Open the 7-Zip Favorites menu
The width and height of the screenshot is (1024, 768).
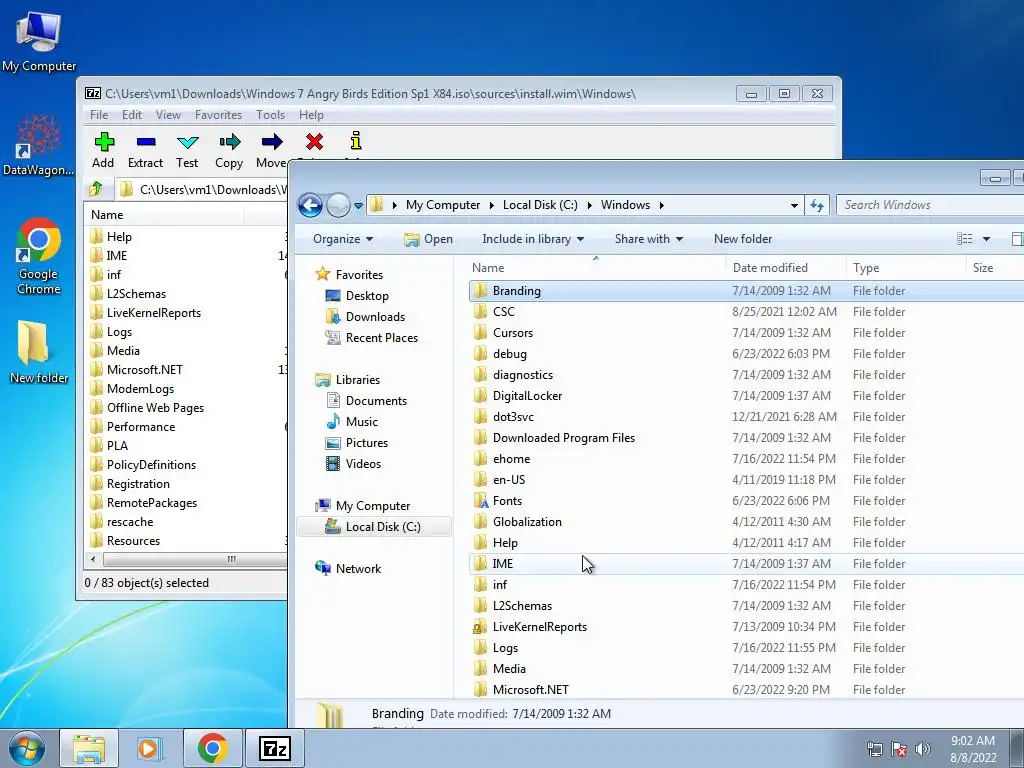click(218, 115)
